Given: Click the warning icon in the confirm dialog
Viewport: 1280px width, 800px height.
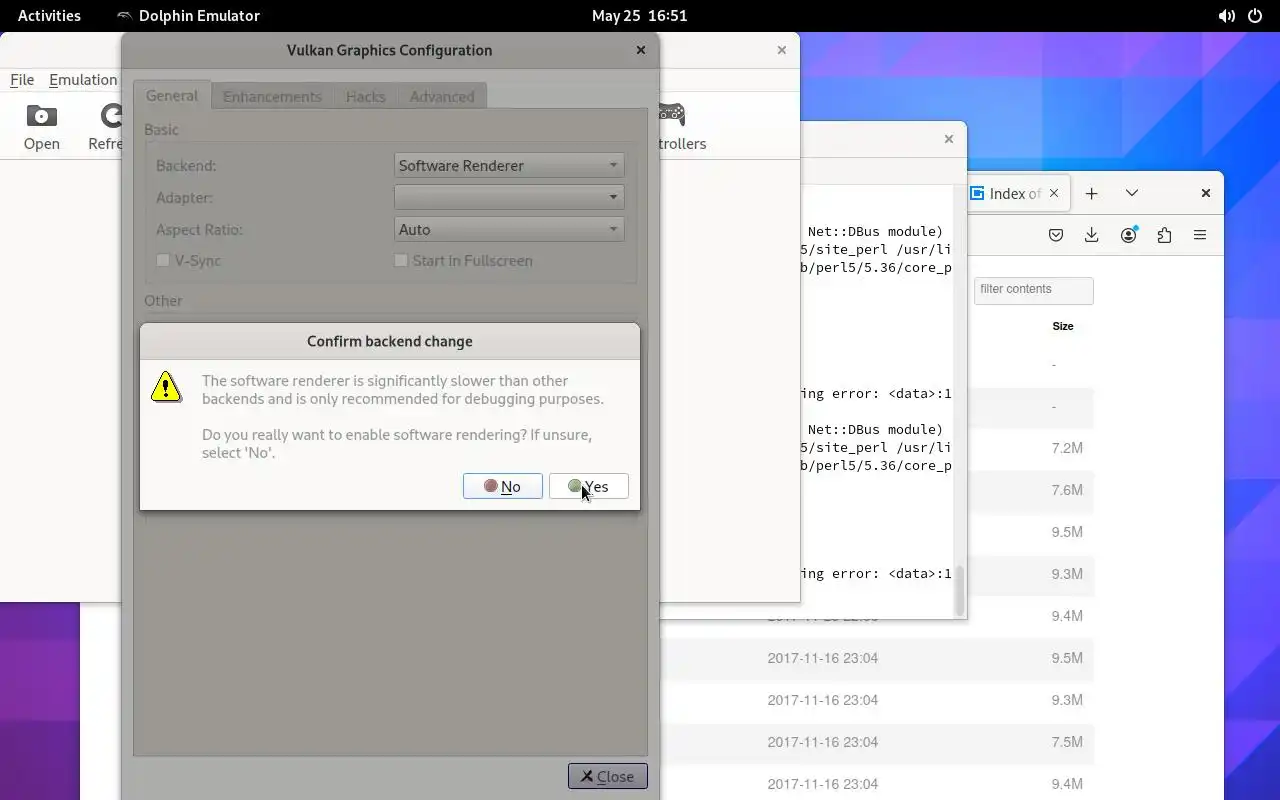Looking at the screenshot, I should (x=166, y=387).
